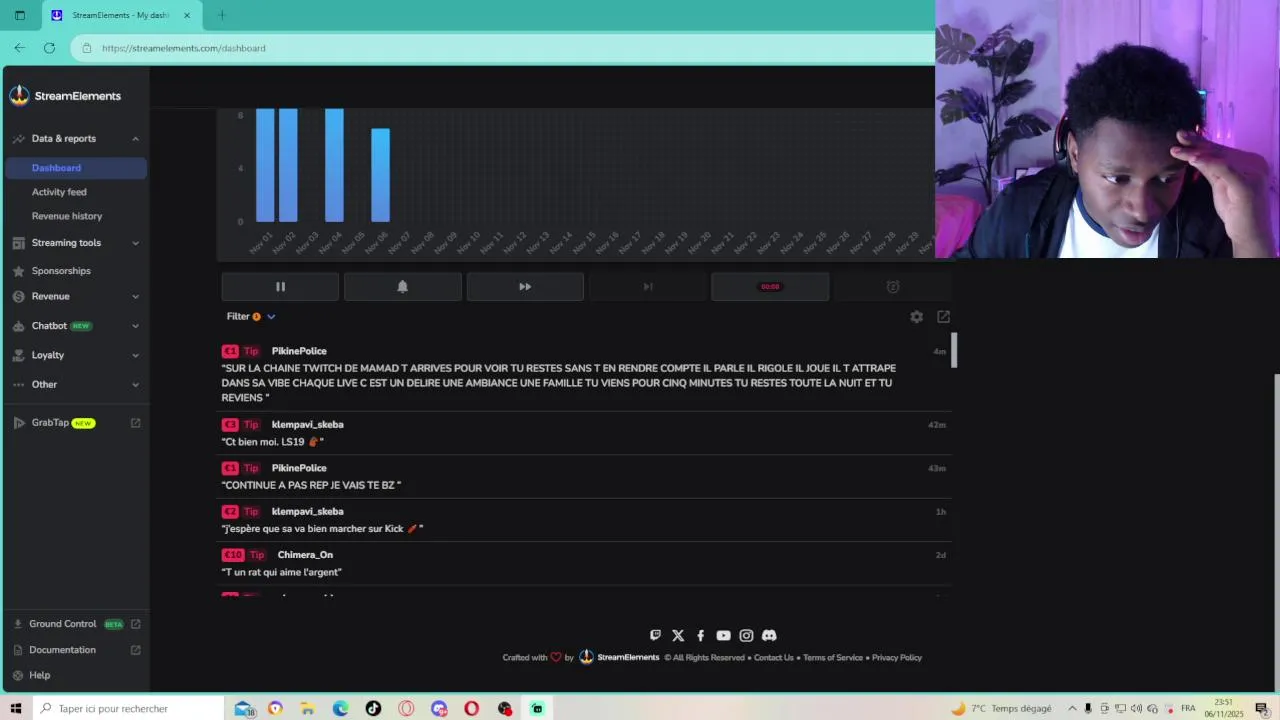Viewport: 1280px width, 720px height.
Task: Click Chimera_On €10 tip entry
Action: click(x=584, y=564)
